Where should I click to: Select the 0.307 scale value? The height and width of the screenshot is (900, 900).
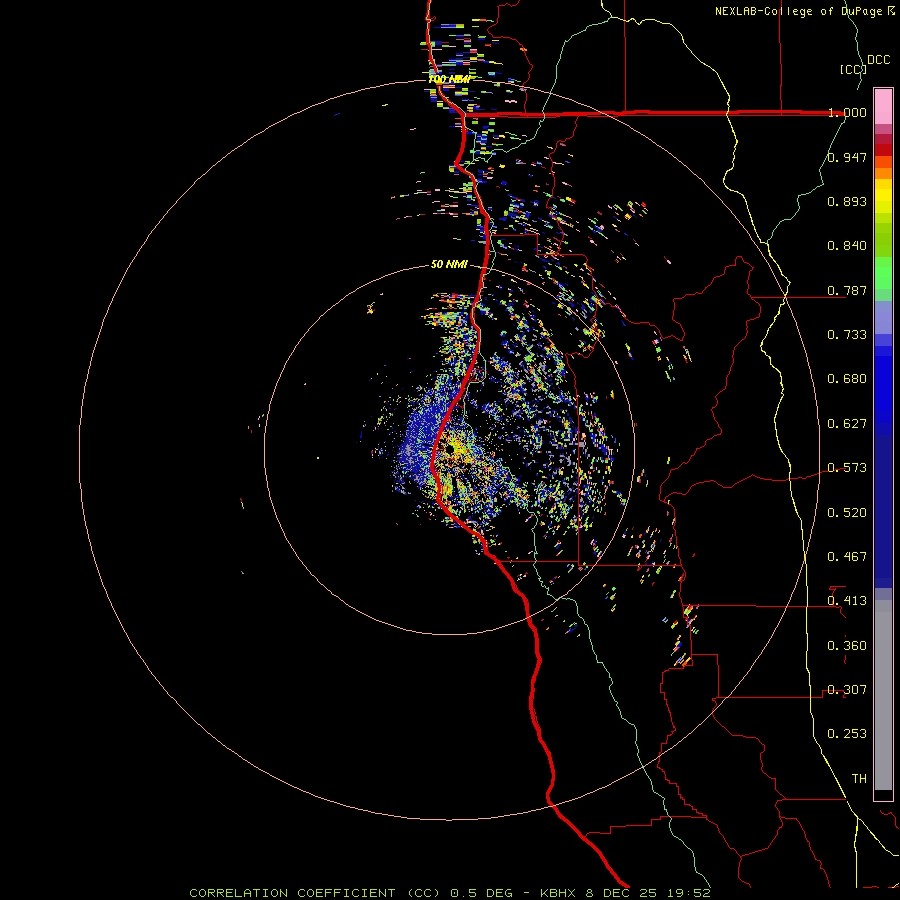click(847, 690)
